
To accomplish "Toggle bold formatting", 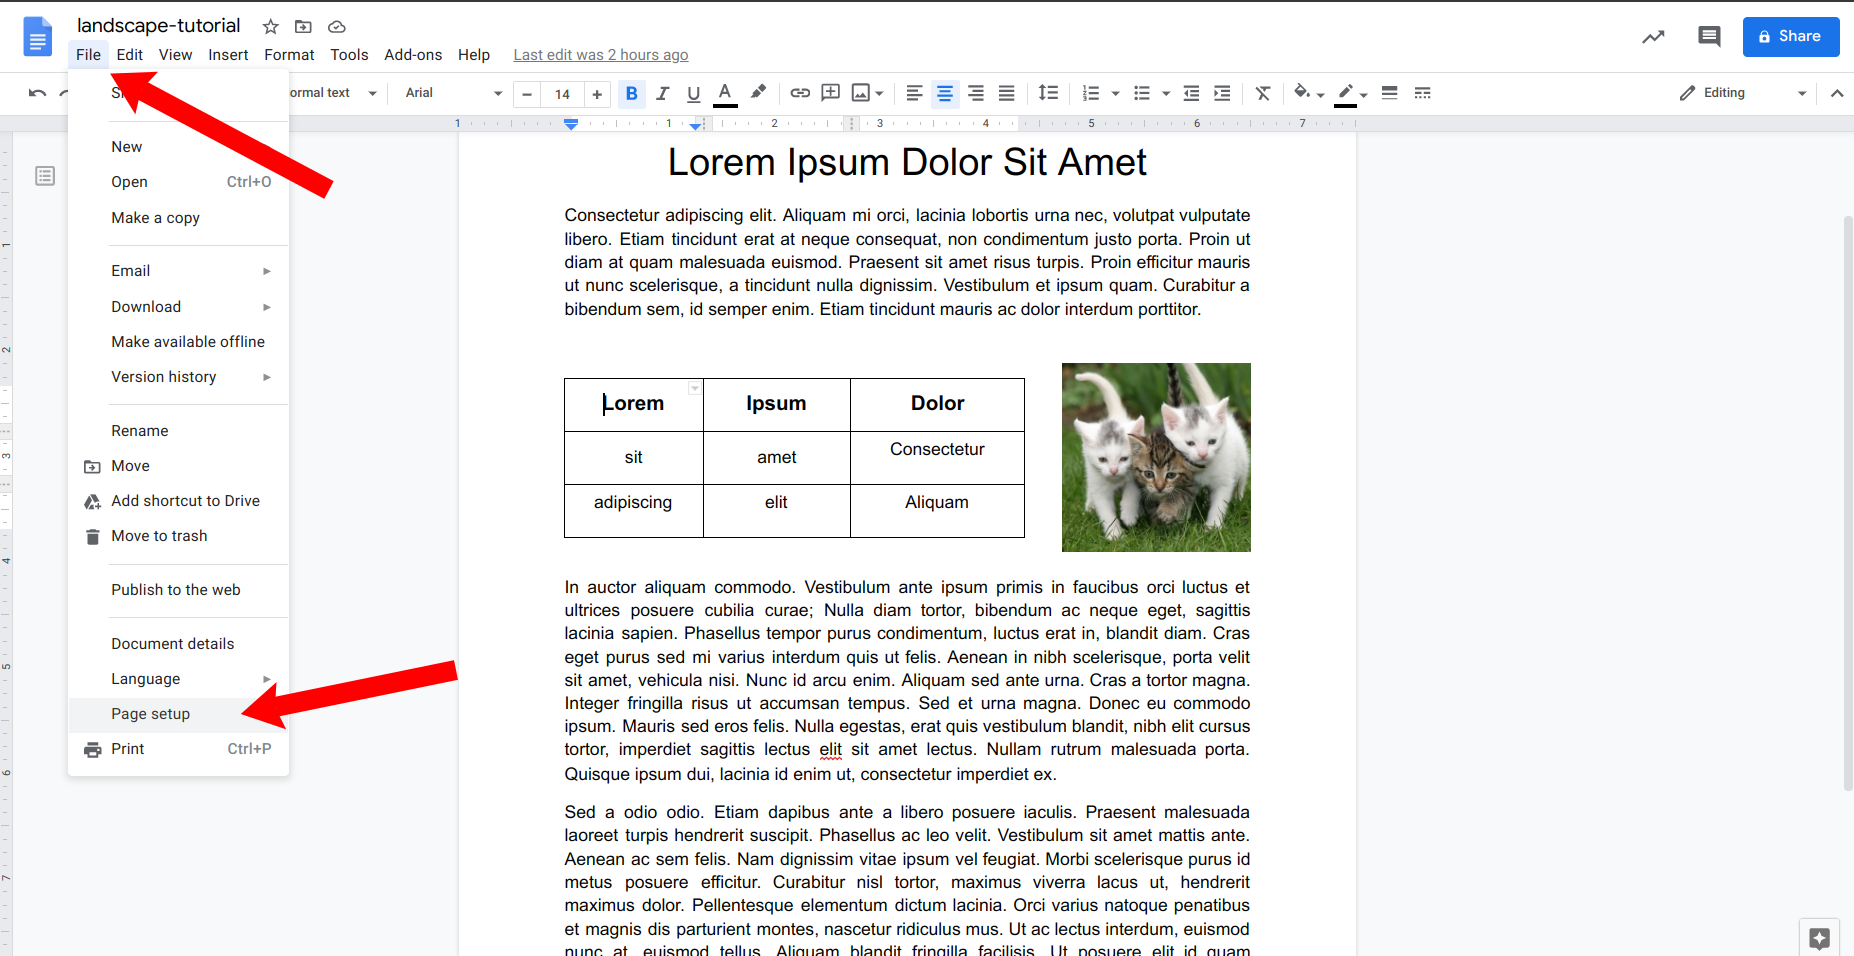I will click(631, 93).
